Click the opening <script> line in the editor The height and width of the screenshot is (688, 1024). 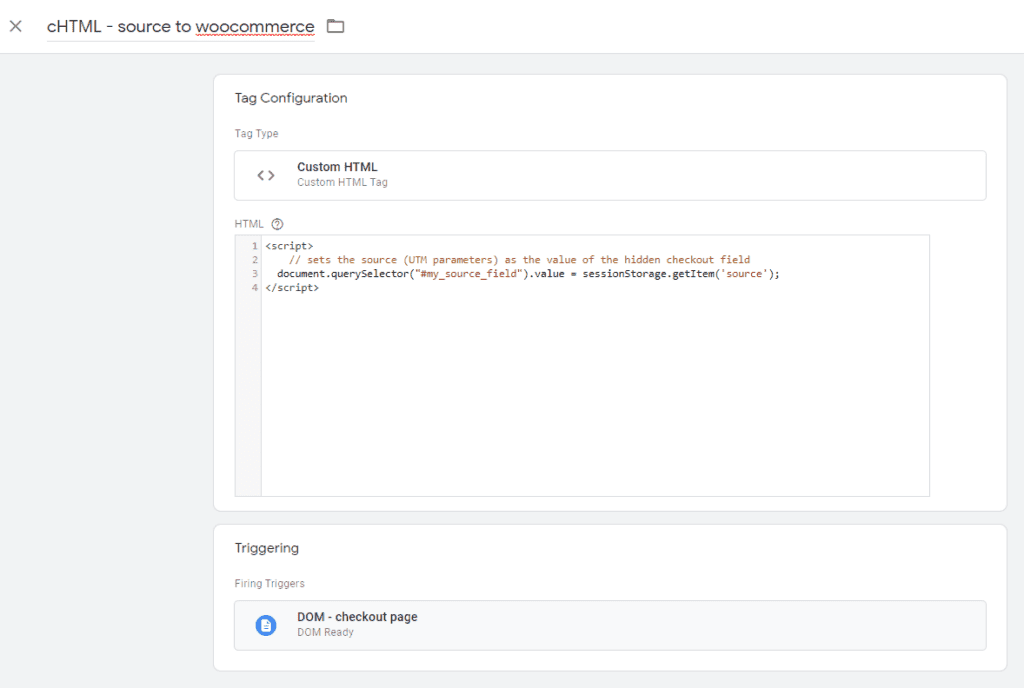(289, 246)
